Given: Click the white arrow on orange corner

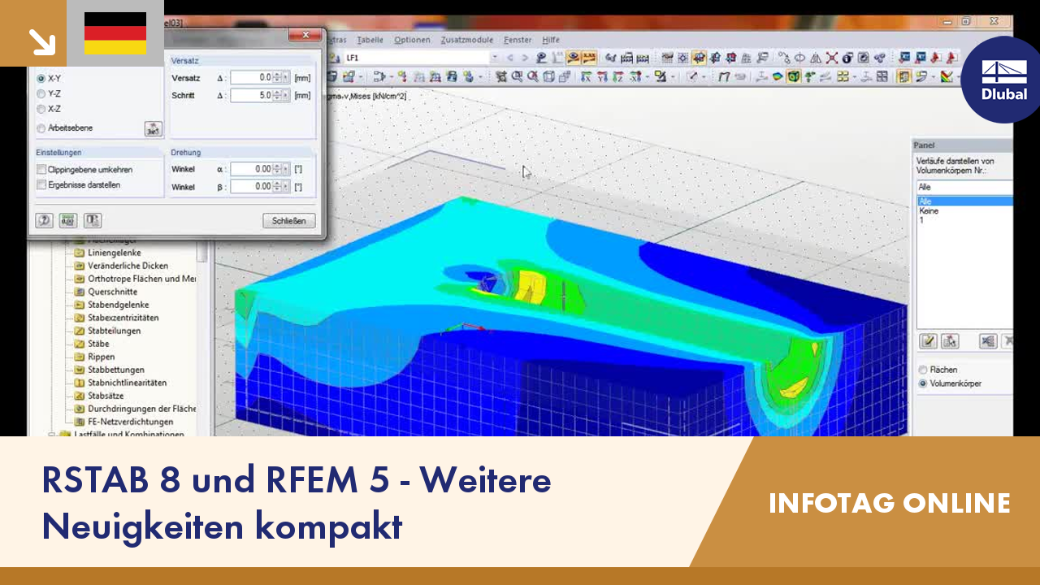Looking at the screenshot, I should (x=42, y=41).
